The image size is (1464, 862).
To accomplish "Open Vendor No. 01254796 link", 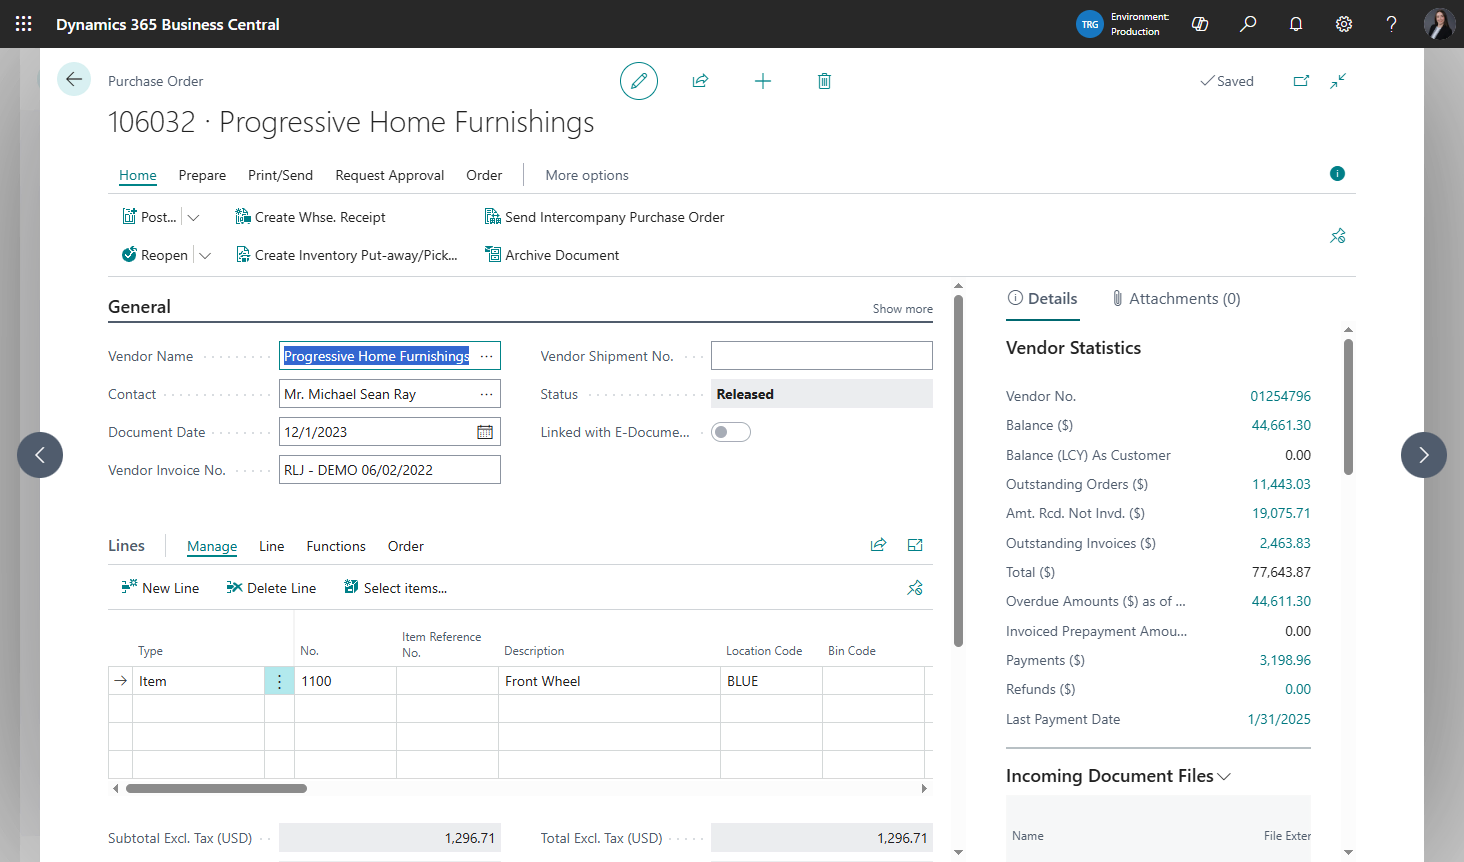I will coord(1280,396).
